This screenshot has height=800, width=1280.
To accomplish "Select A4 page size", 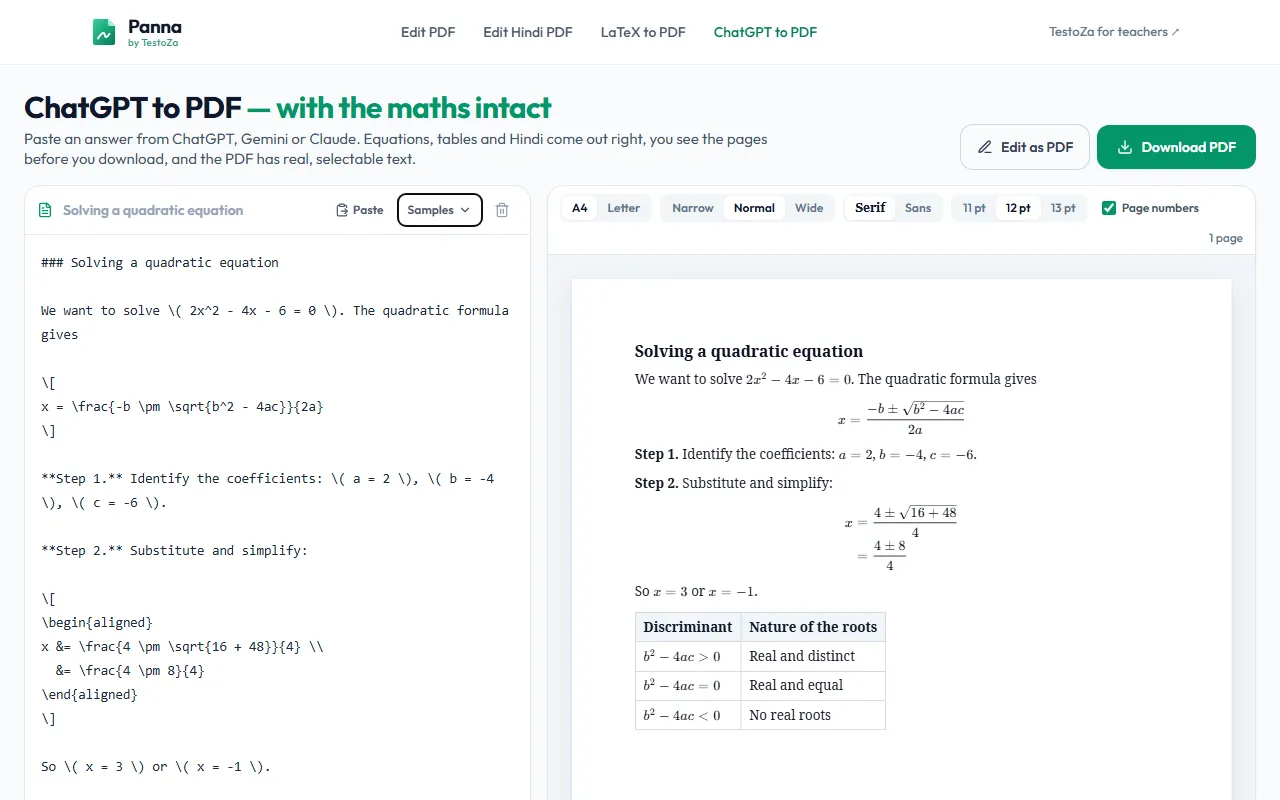I will click(x=580, y=208).
